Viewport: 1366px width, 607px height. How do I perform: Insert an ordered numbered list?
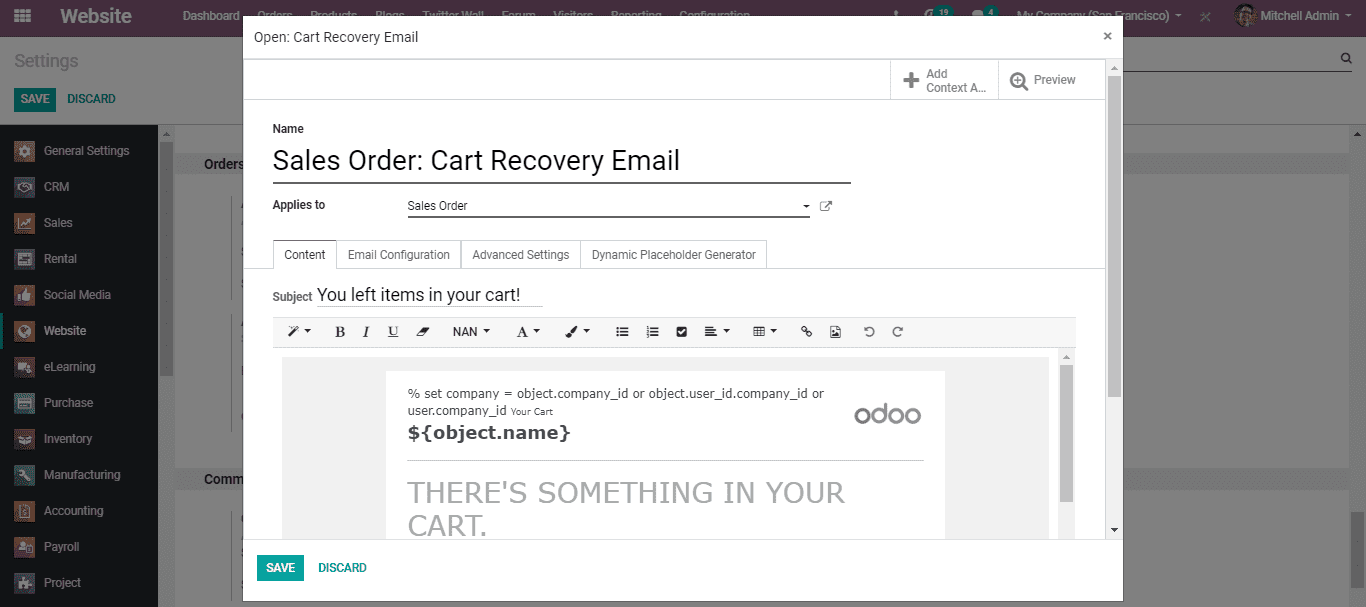pyautogui.click(x=652, y=332)
